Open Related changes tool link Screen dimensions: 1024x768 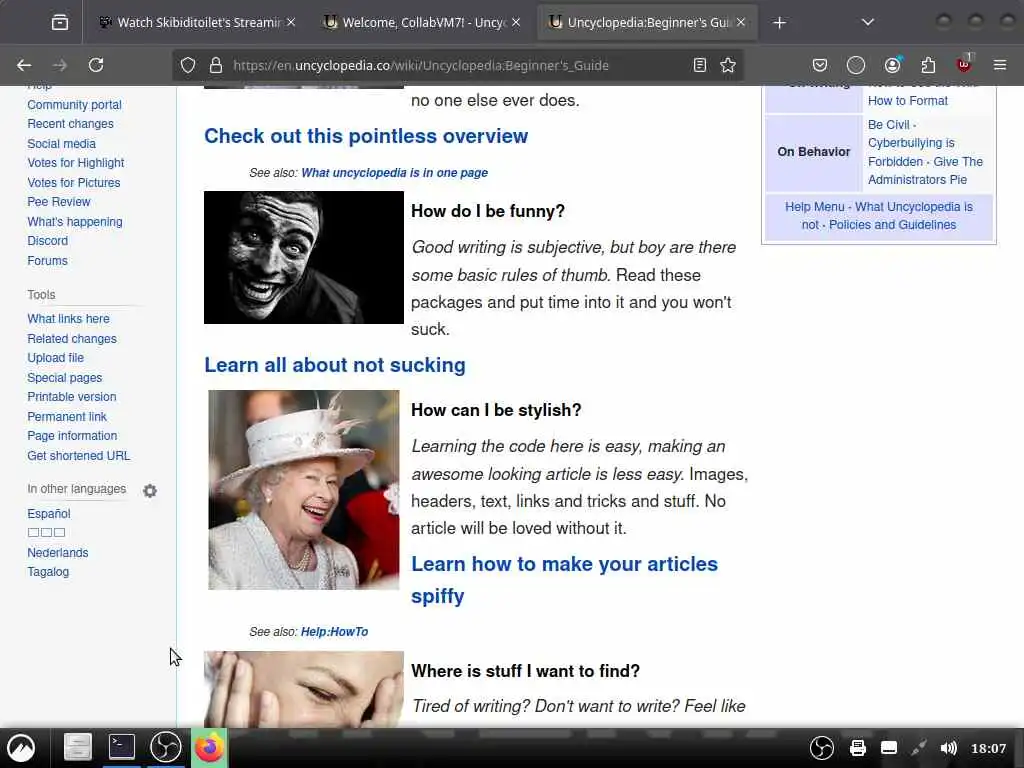point(72,338)
